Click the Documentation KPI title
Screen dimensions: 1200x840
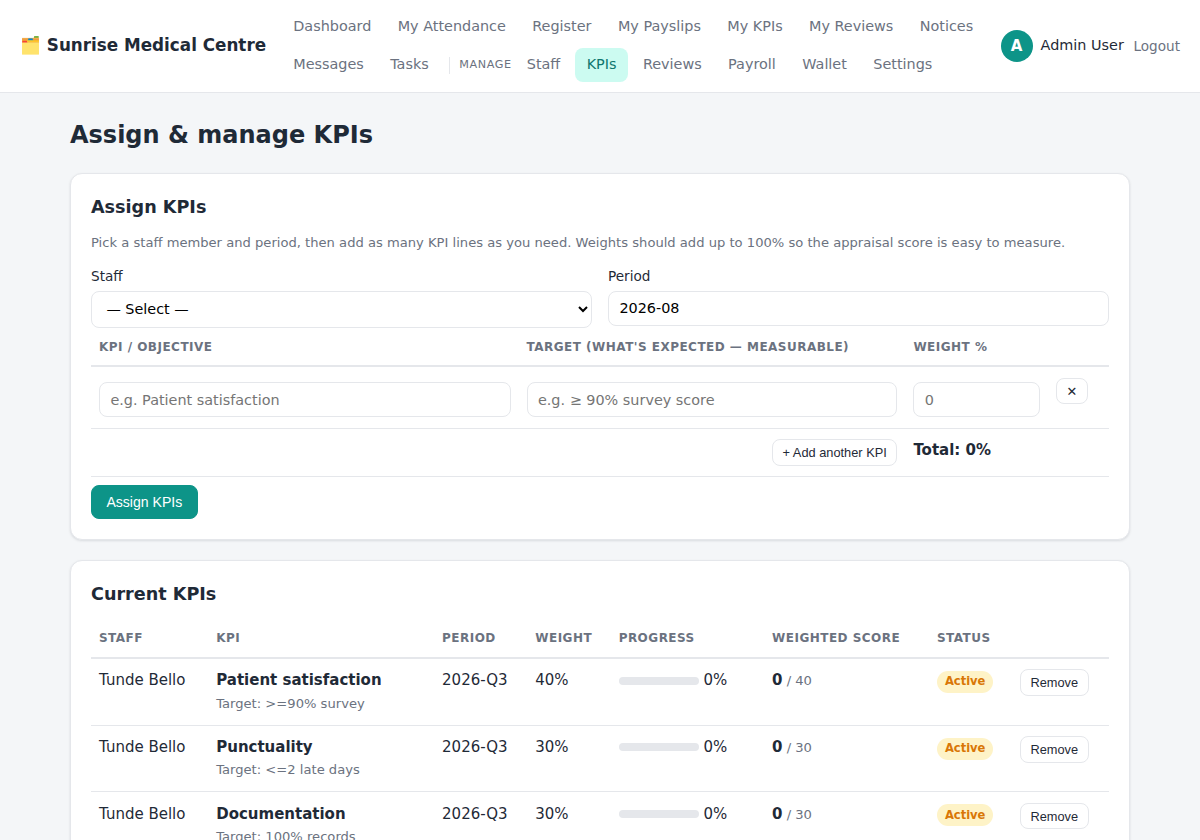pos(281,813)
